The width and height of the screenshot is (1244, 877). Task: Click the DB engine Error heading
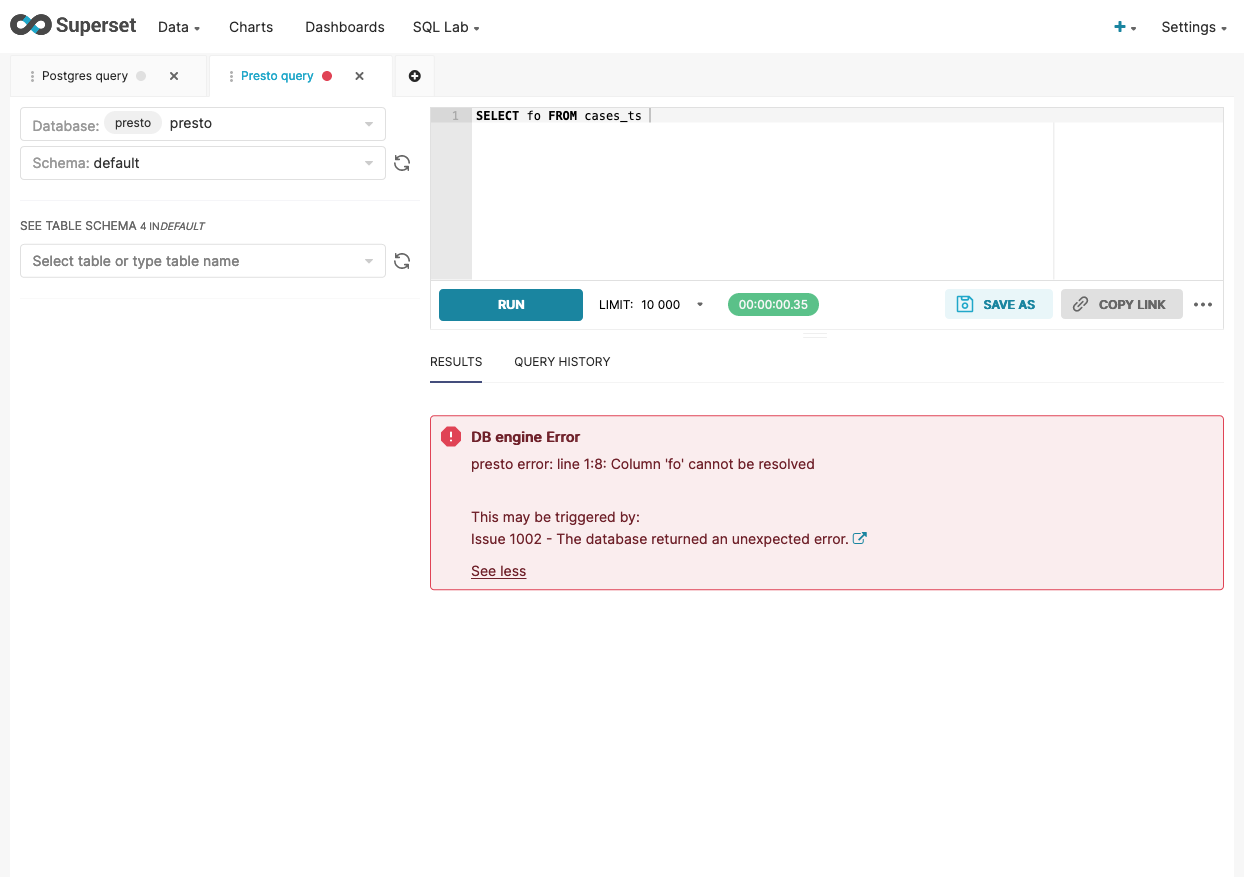point(526,437)
